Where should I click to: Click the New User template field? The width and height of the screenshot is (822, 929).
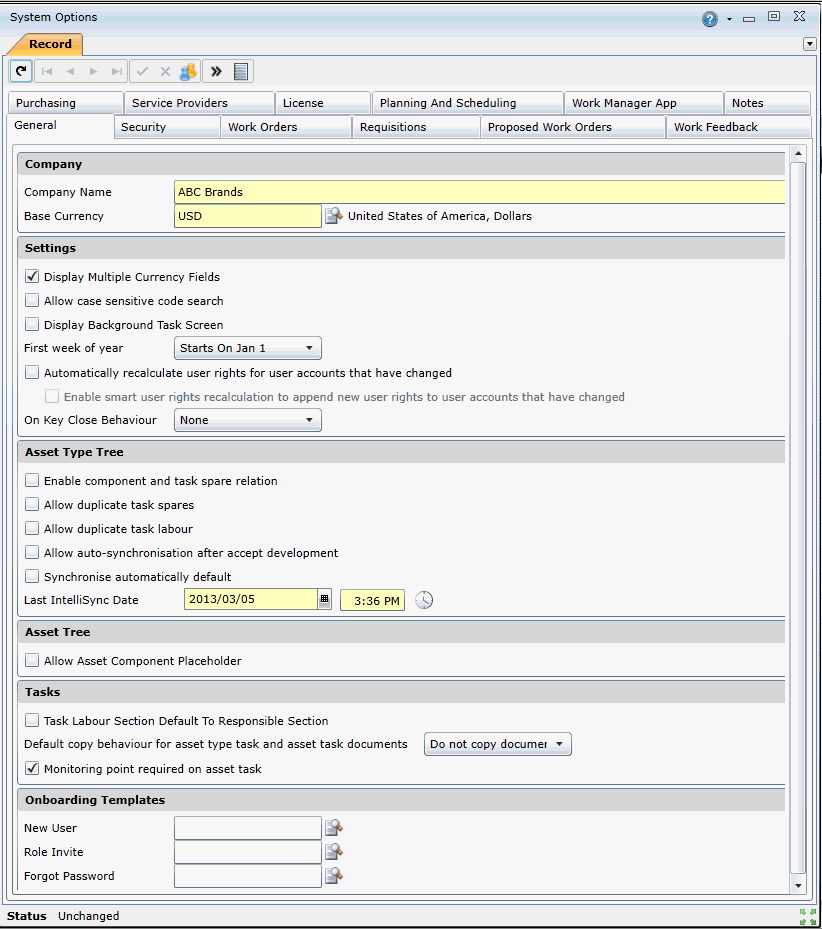[x=248, y=828]
